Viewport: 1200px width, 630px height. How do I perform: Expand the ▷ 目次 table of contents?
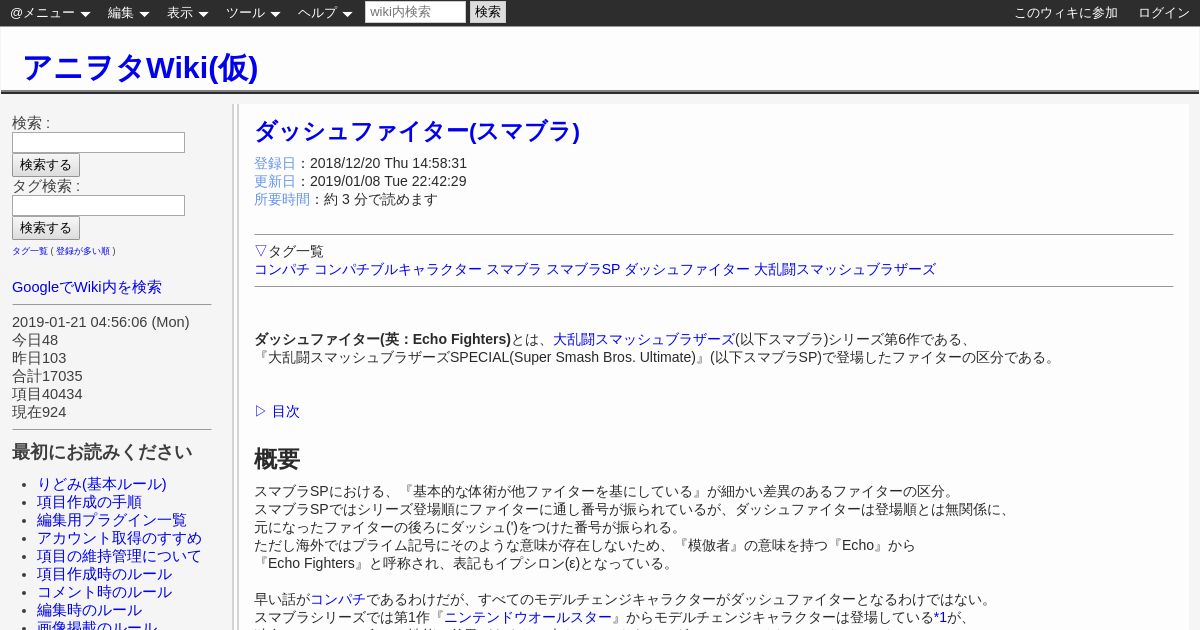pos(277,411)
